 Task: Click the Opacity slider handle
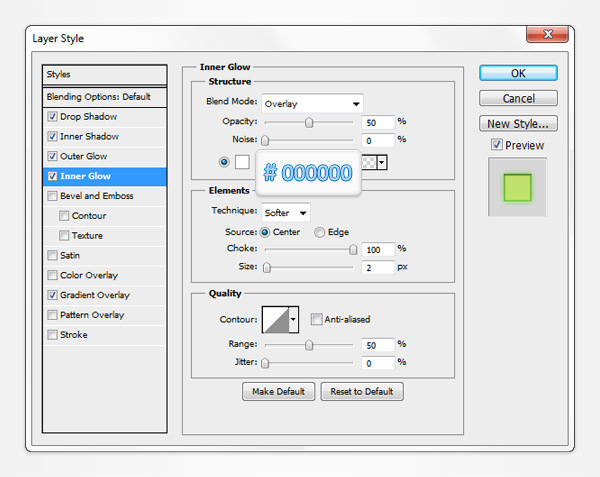click(x=309, y=122)
